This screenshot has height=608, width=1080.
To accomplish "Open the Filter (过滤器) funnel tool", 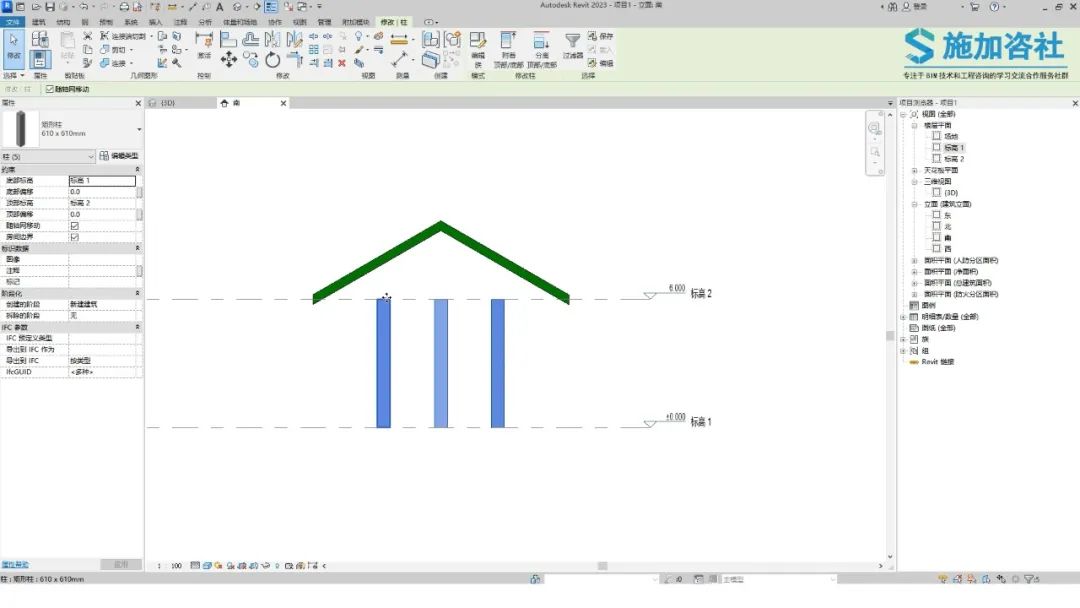I will pos(572,45).
